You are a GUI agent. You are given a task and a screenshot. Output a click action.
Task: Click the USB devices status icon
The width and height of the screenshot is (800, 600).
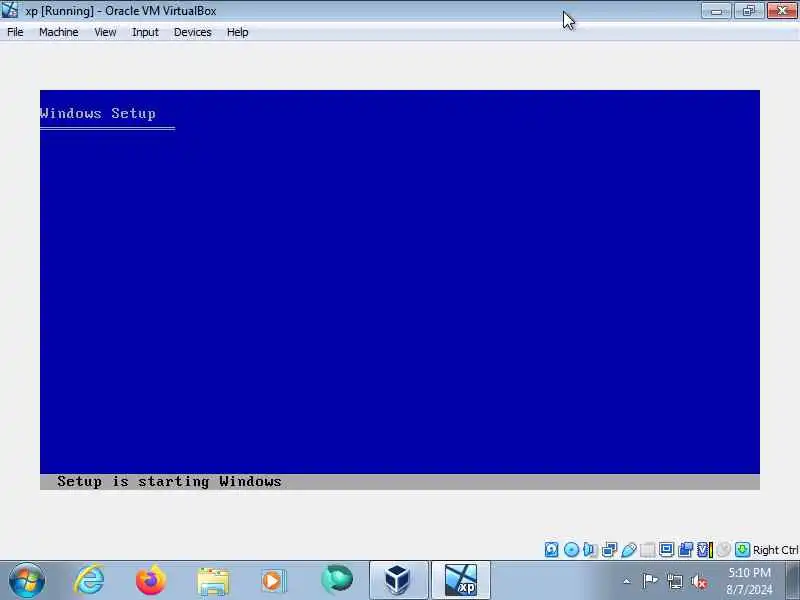pos(629,549)
